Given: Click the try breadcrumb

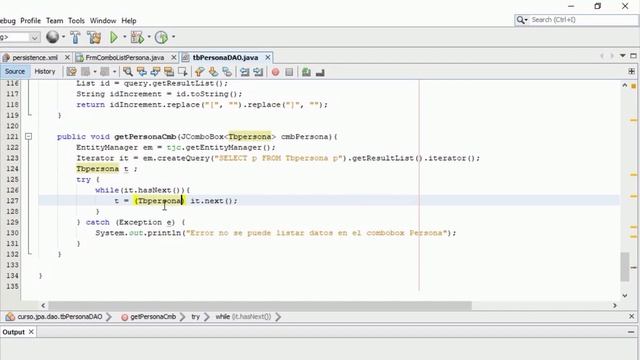Looking at the screenshot, I should (x=196, y=317).
